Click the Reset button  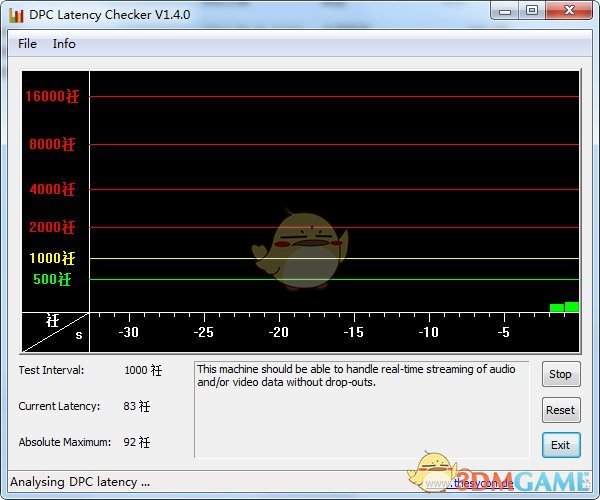coord(561,410)
